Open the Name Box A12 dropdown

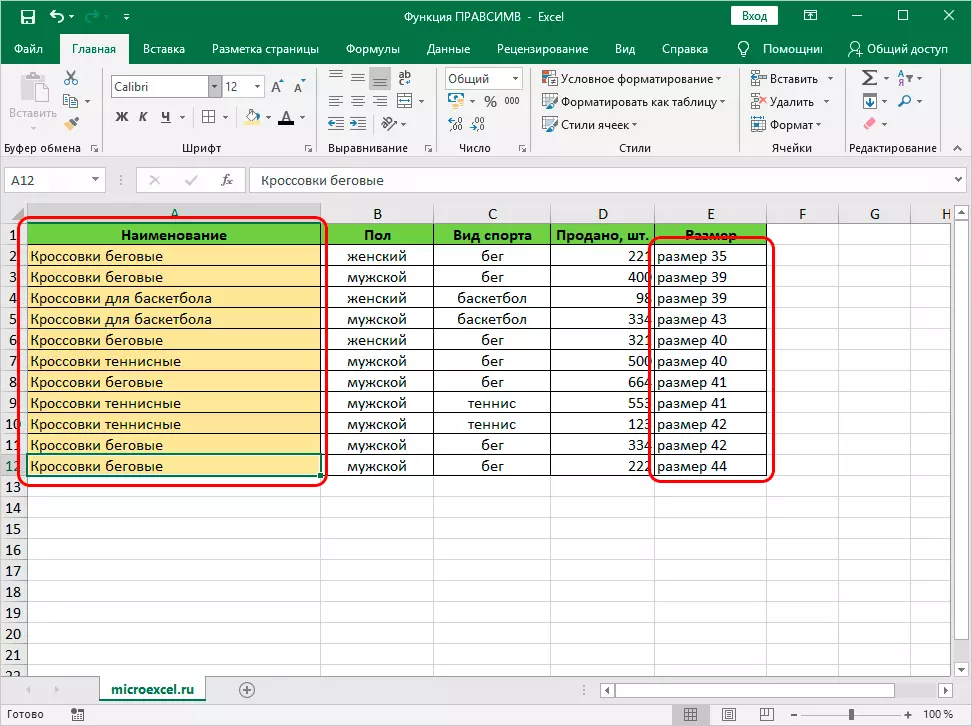95,180
